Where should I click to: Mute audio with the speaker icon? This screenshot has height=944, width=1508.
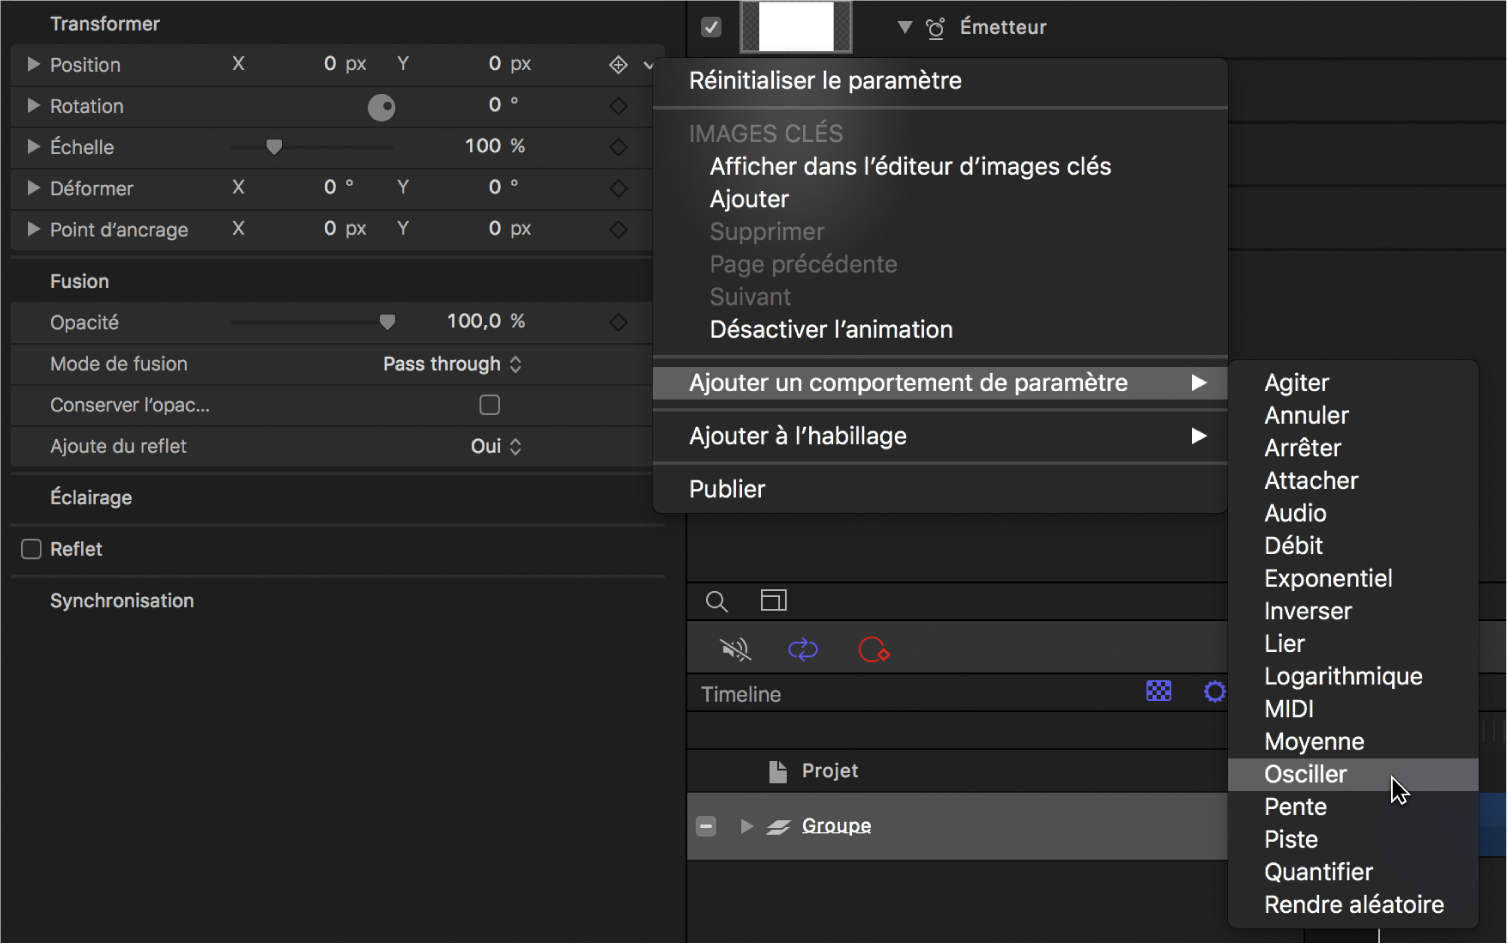[735, 649]
